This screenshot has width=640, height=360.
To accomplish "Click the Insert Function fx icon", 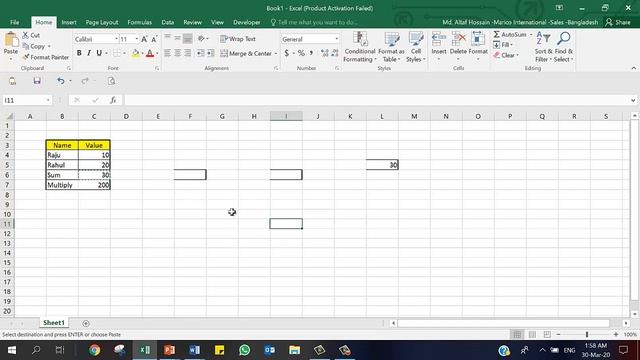I will point(113,100).
